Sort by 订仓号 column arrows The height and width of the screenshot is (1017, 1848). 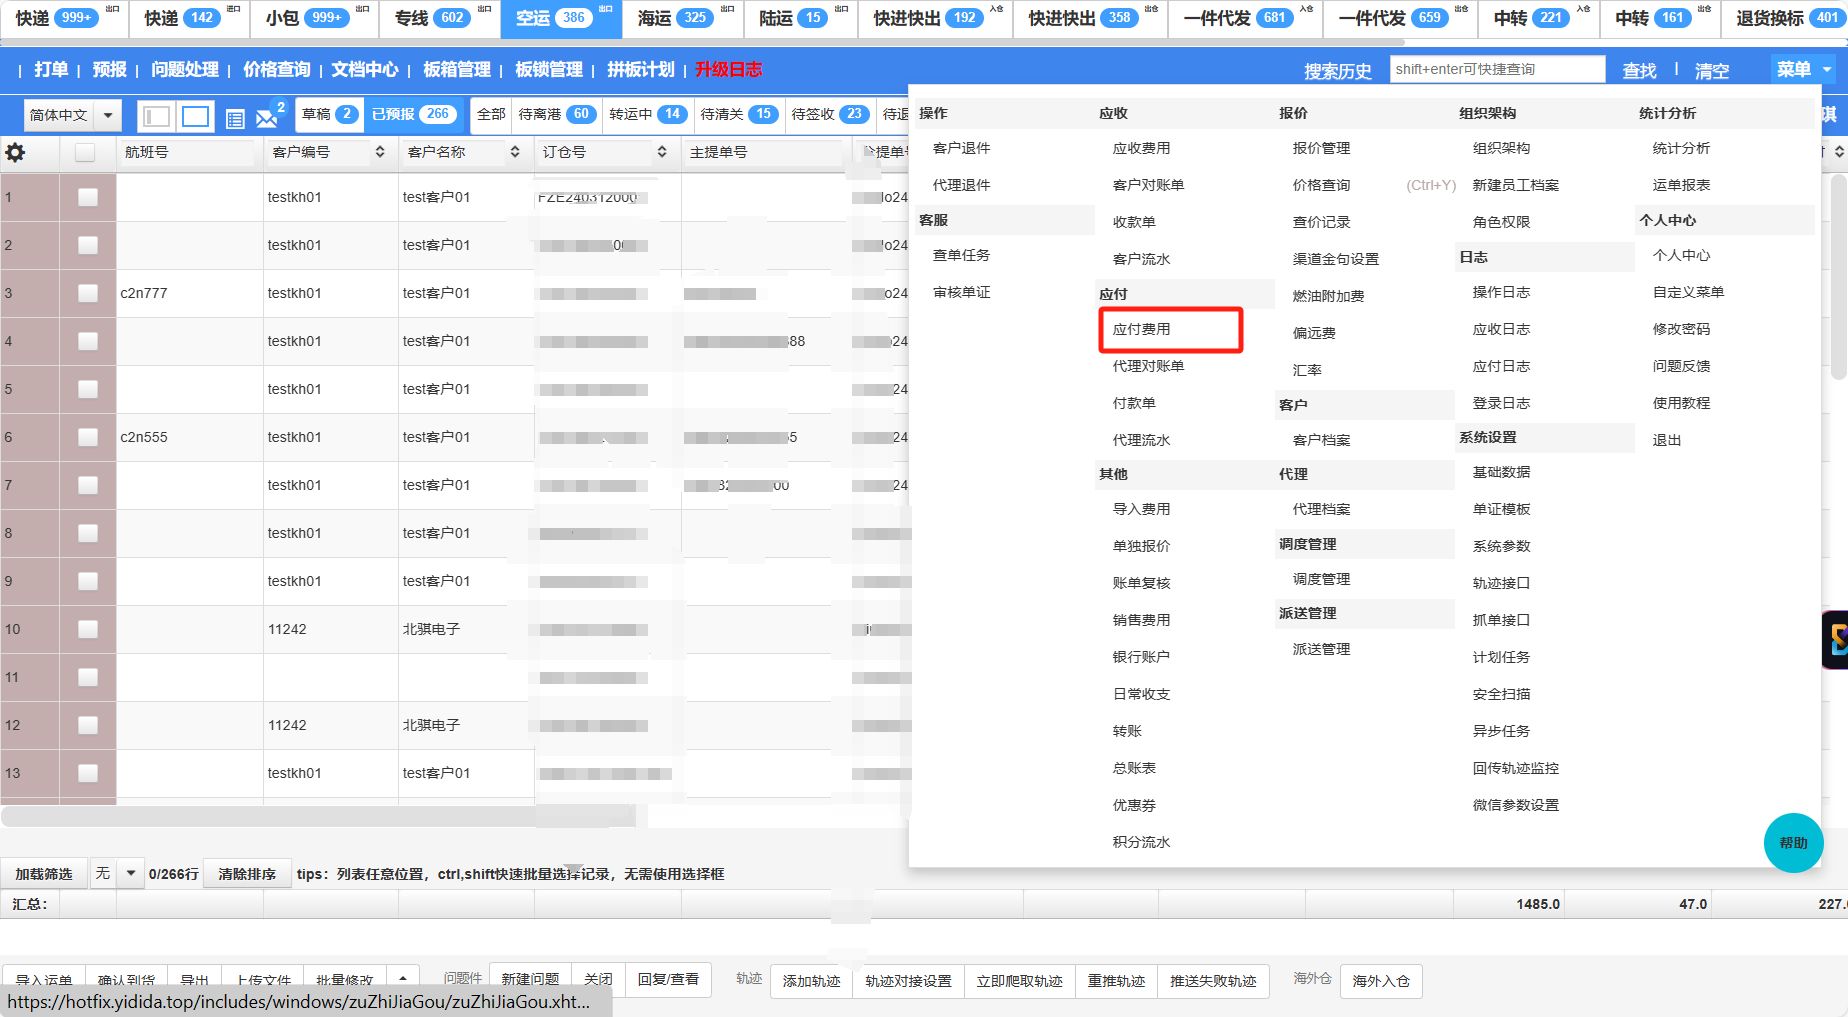point(662,152)
